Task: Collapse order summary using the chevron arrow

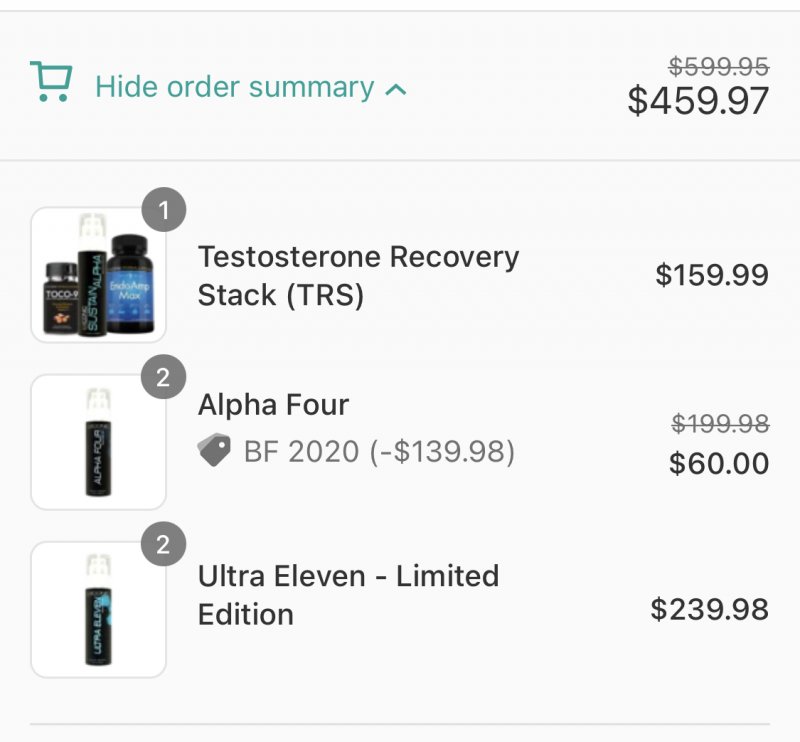Action: [396, 90]
